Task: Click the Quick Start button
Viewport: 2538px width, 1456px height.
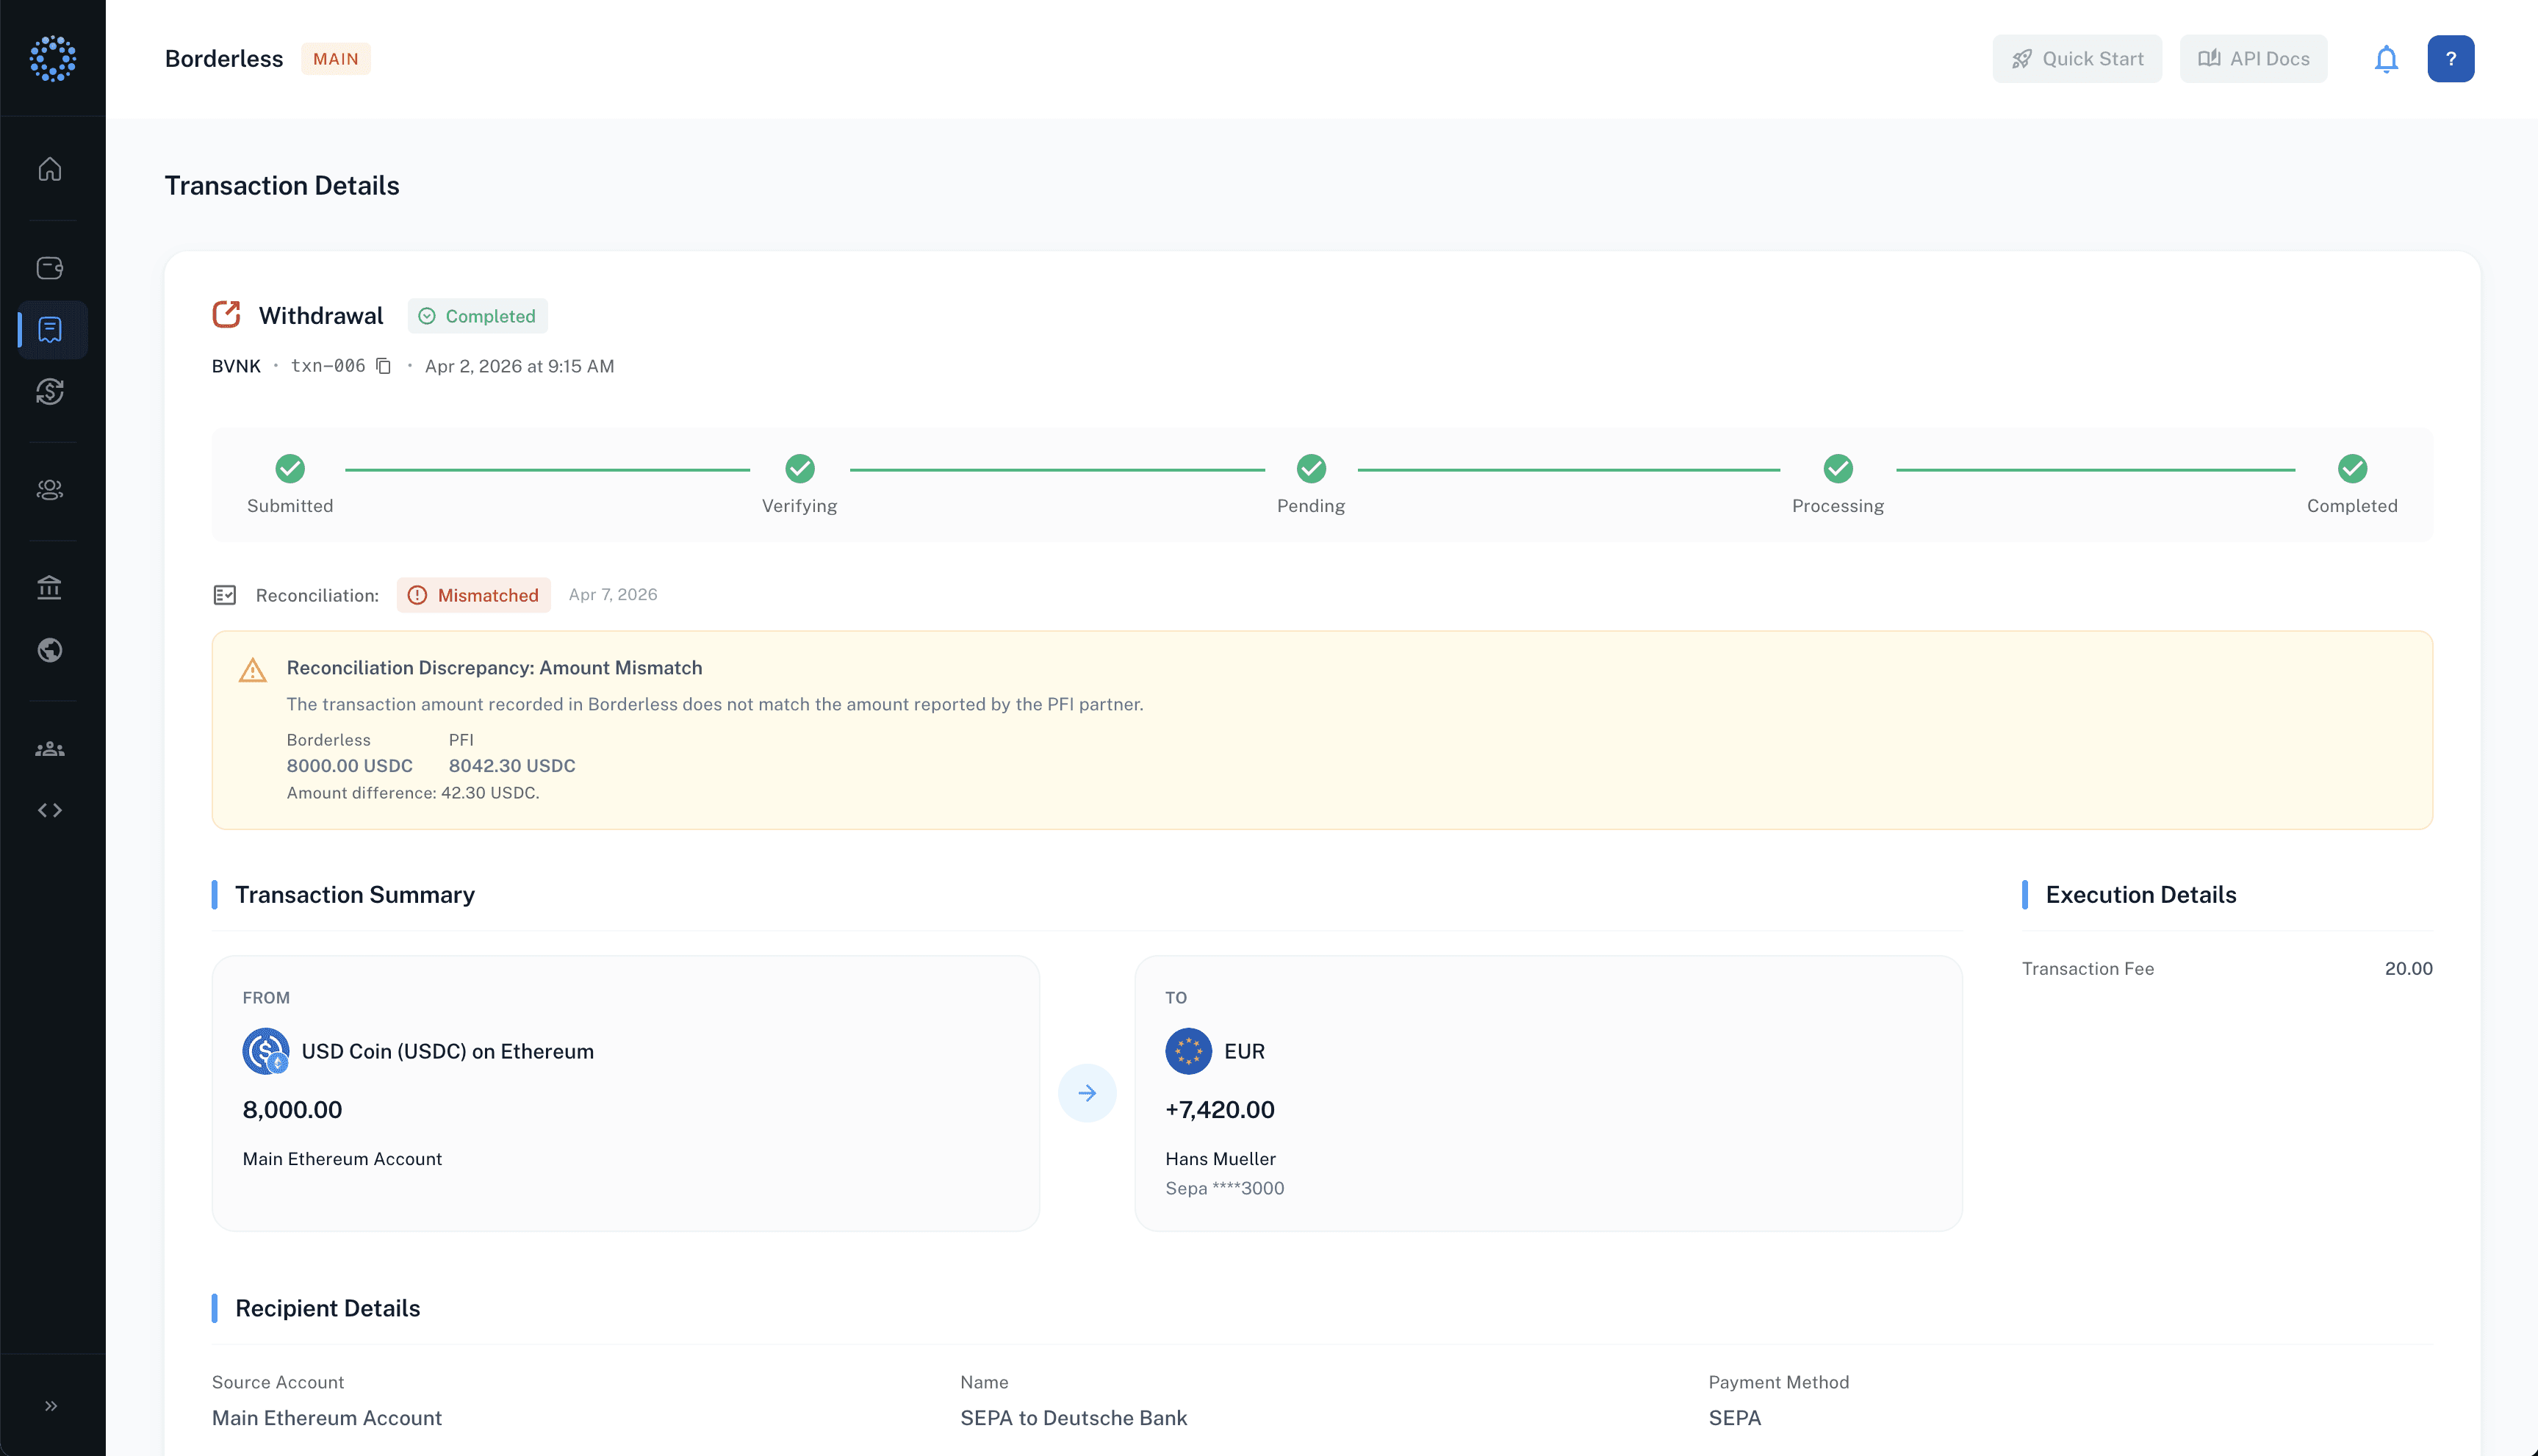Action: [2077, 59]
